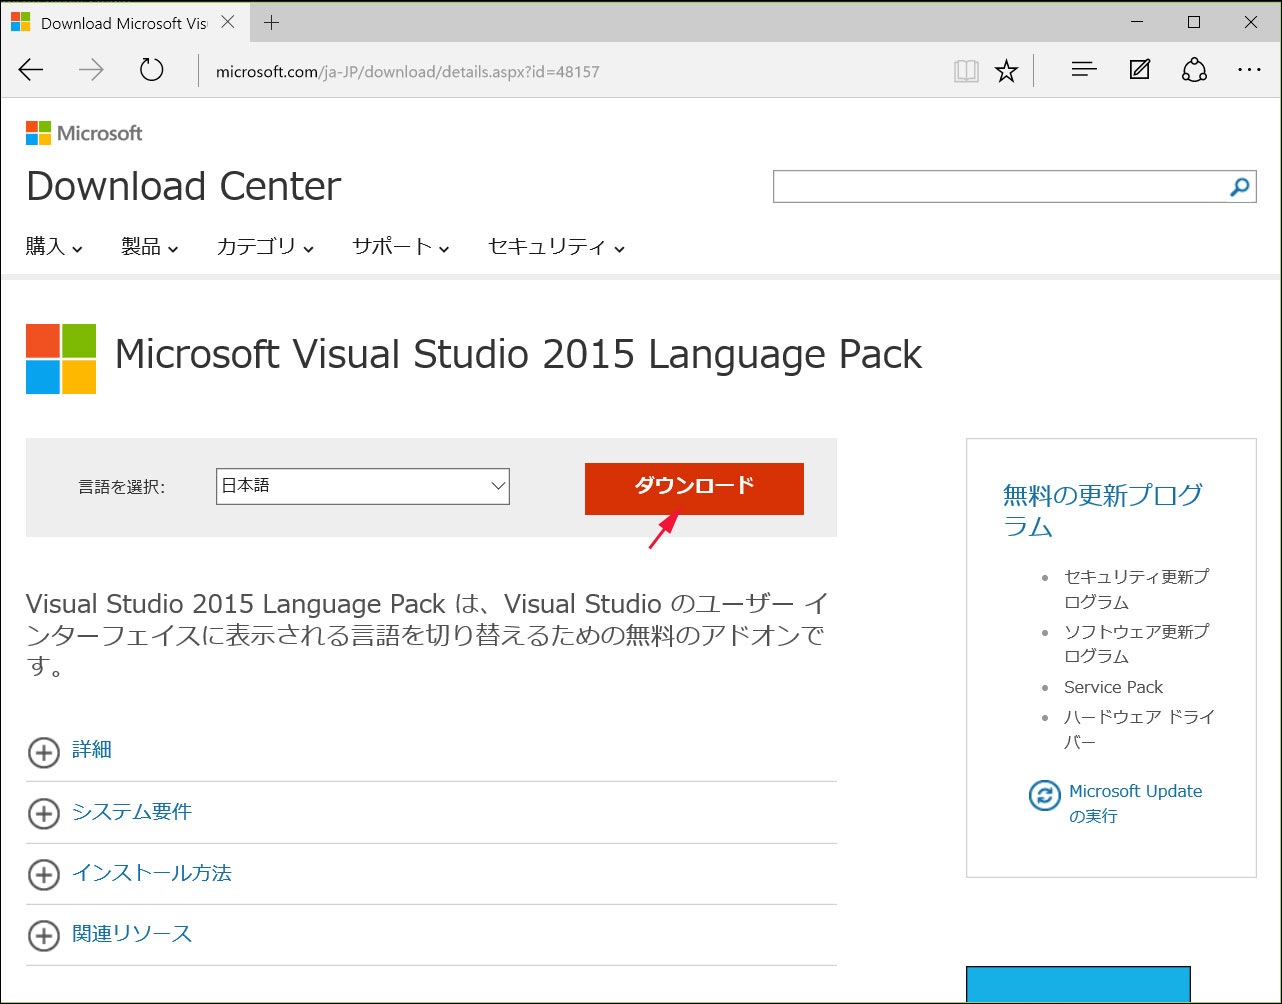Image resolution: width=1282 pixels, height=1004 pixels.
Task: Click the Visual Studio Language Pack logo
Action: point(61,358)
